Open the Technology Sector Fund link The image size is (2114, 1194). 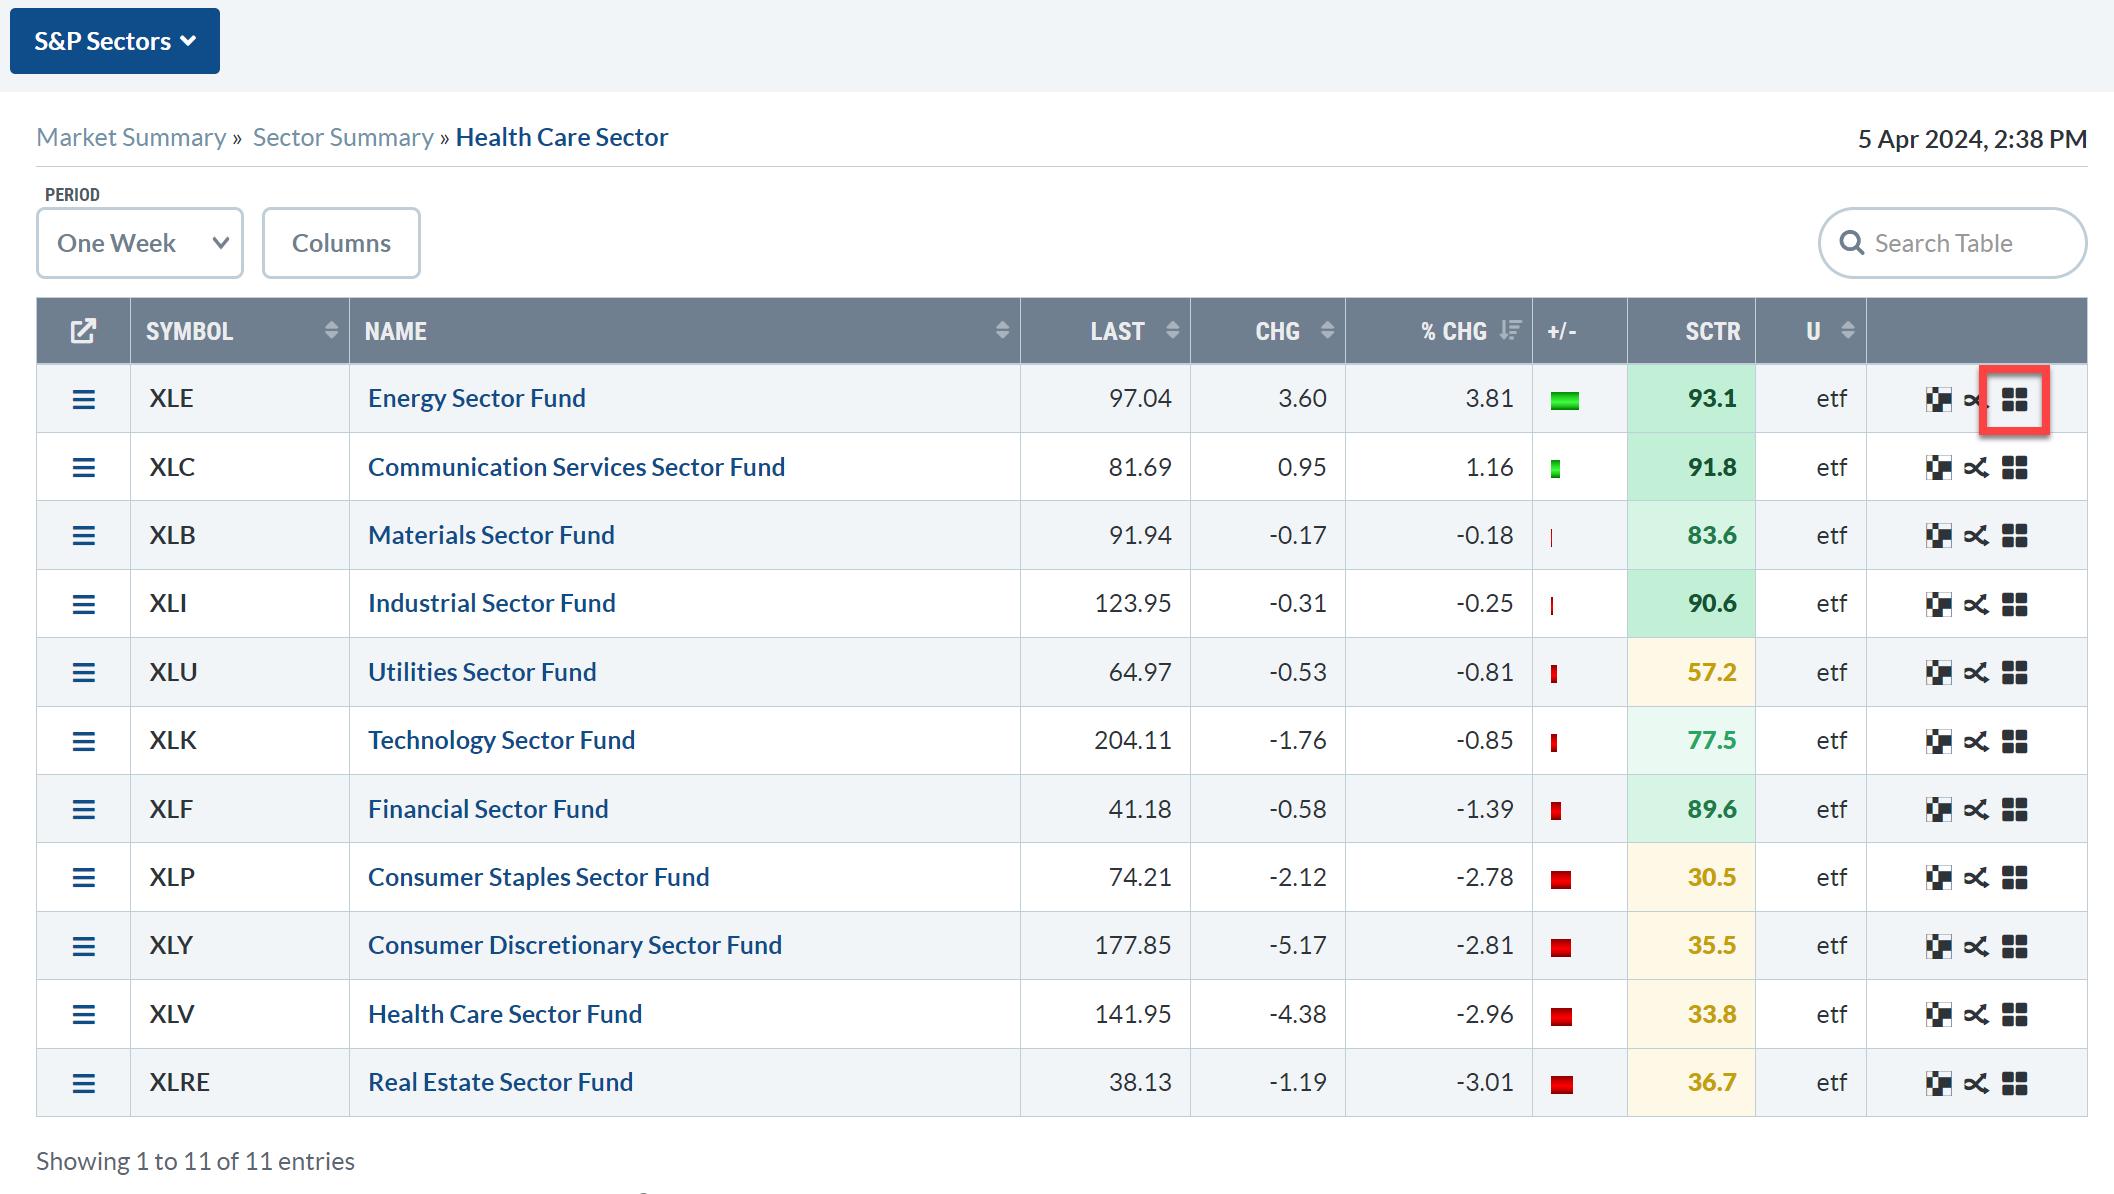(501, 741)
